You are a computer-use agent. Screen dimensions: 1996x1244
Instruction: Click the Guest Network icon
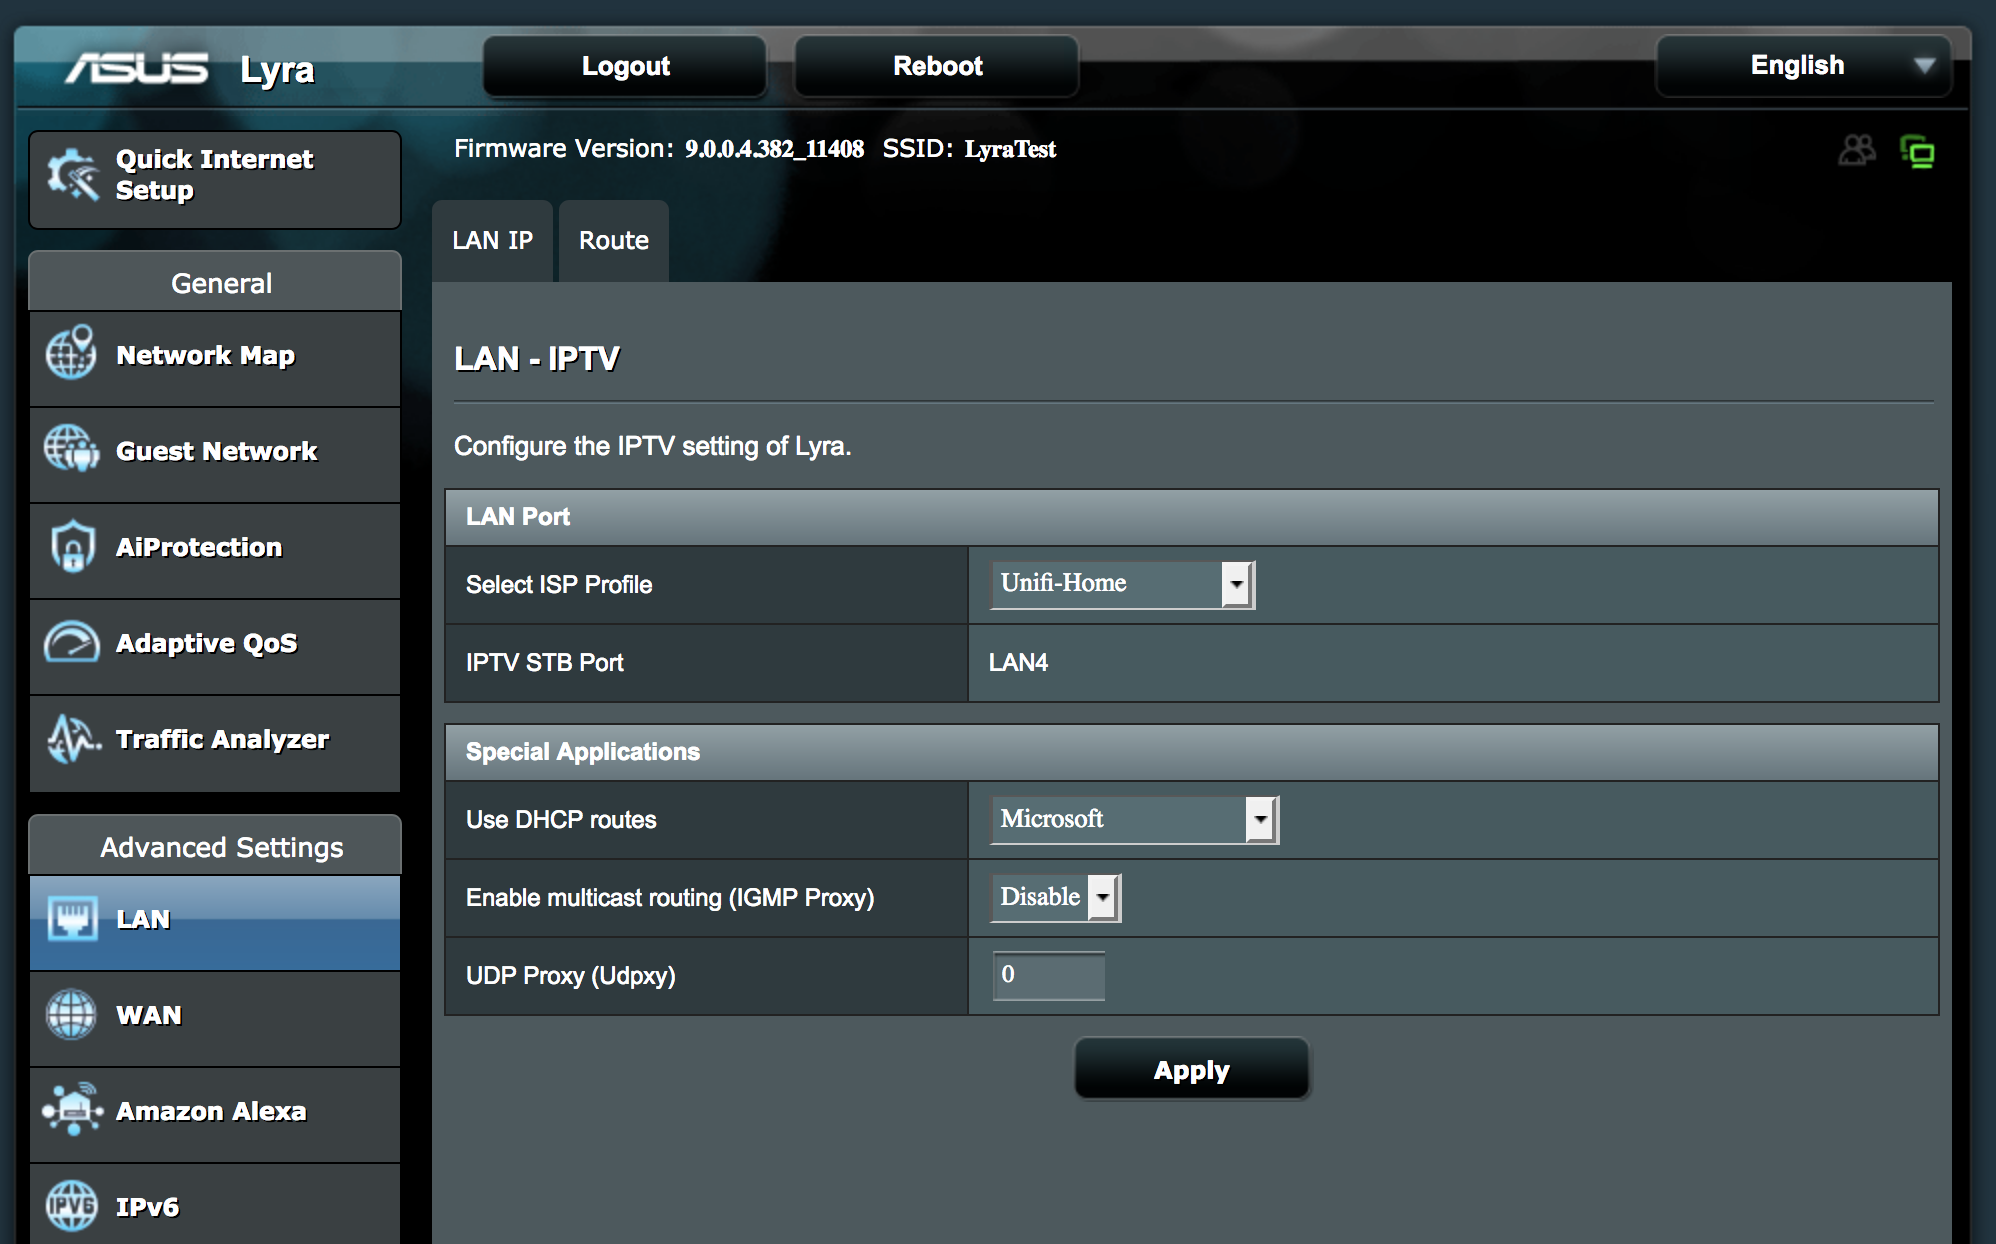point(71,449)
